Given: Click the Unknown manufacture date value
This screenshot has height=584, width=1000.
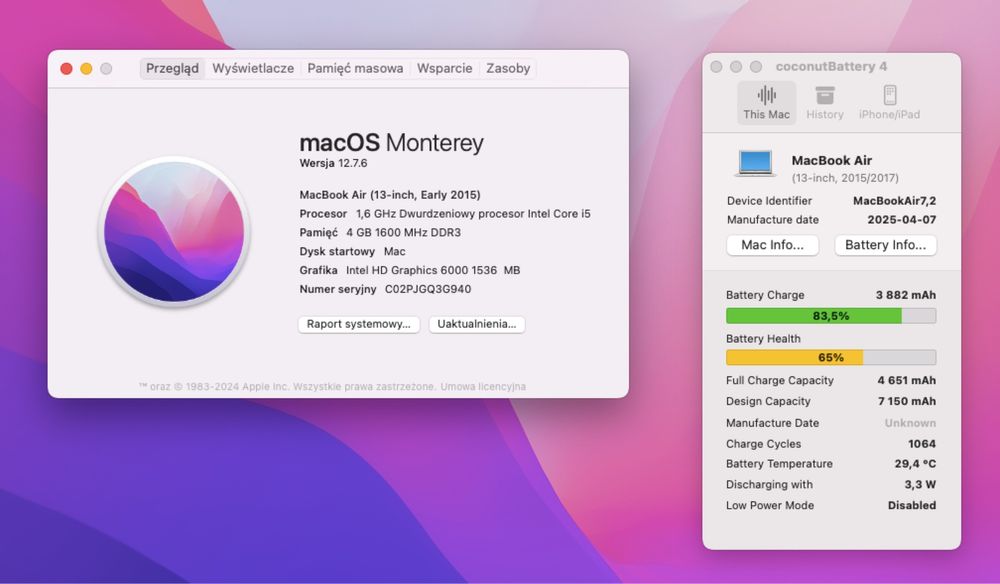Looking at the screenshot, I should click(x=910, y=423).
